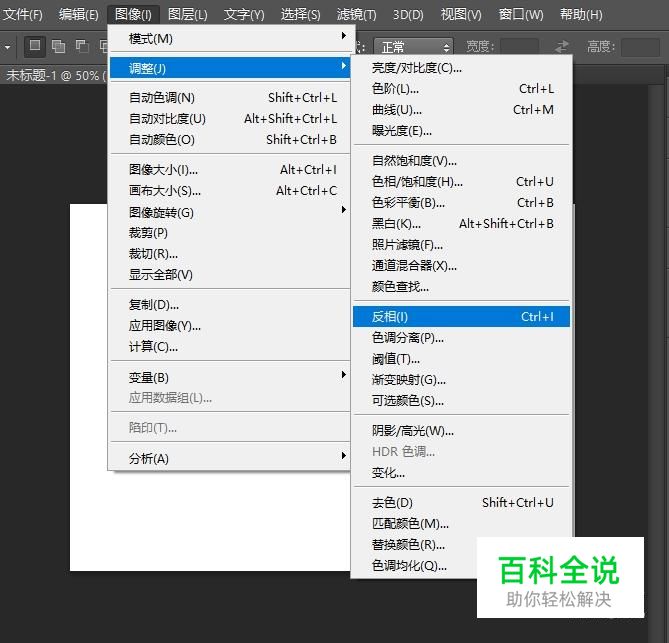
Task: Open 色阶(L) adjustment
Action: coord(461,89)
